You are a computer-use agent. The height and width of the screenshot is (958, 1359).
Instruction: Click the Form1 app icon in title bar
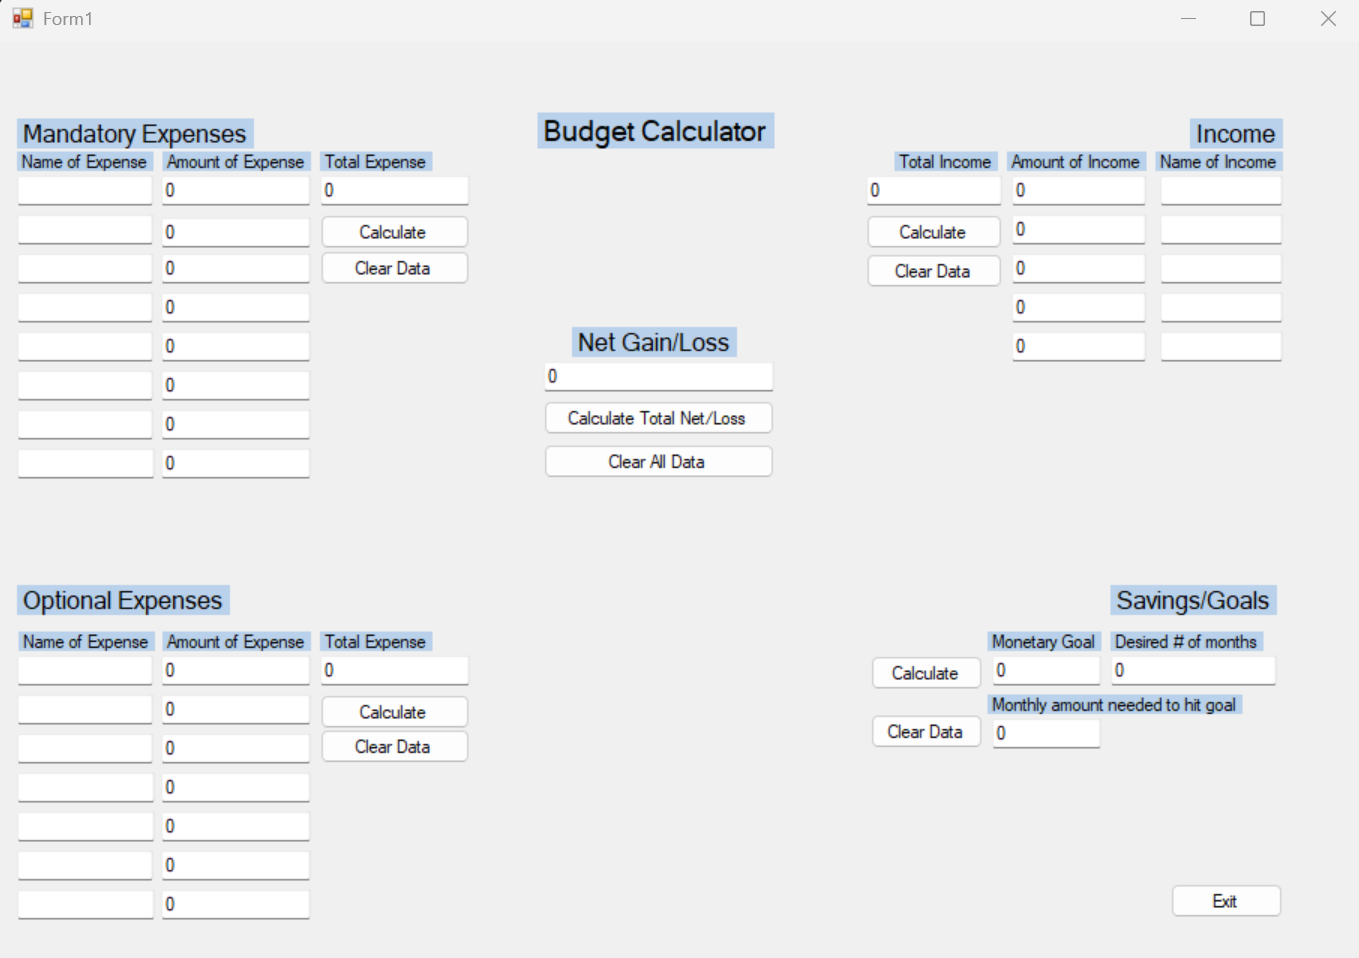[x=23, y=18]
